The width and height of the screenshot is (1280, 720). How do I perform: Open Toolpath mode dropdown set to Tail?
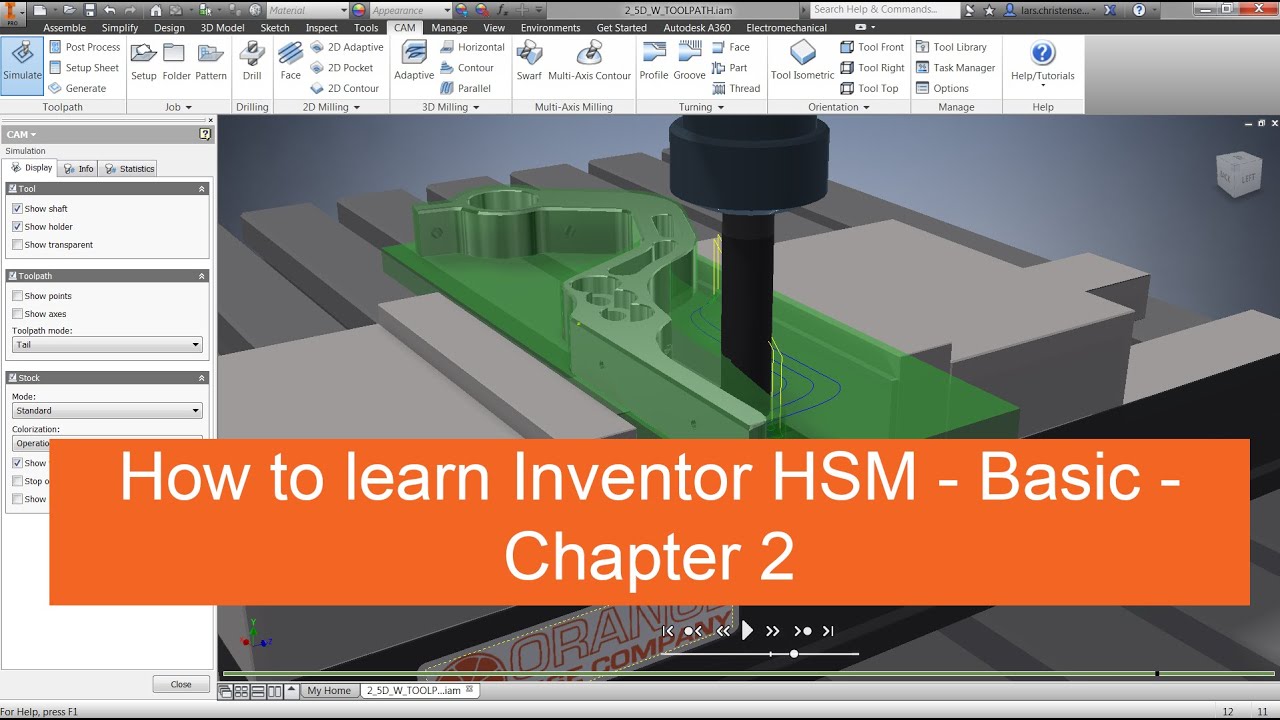107,345
